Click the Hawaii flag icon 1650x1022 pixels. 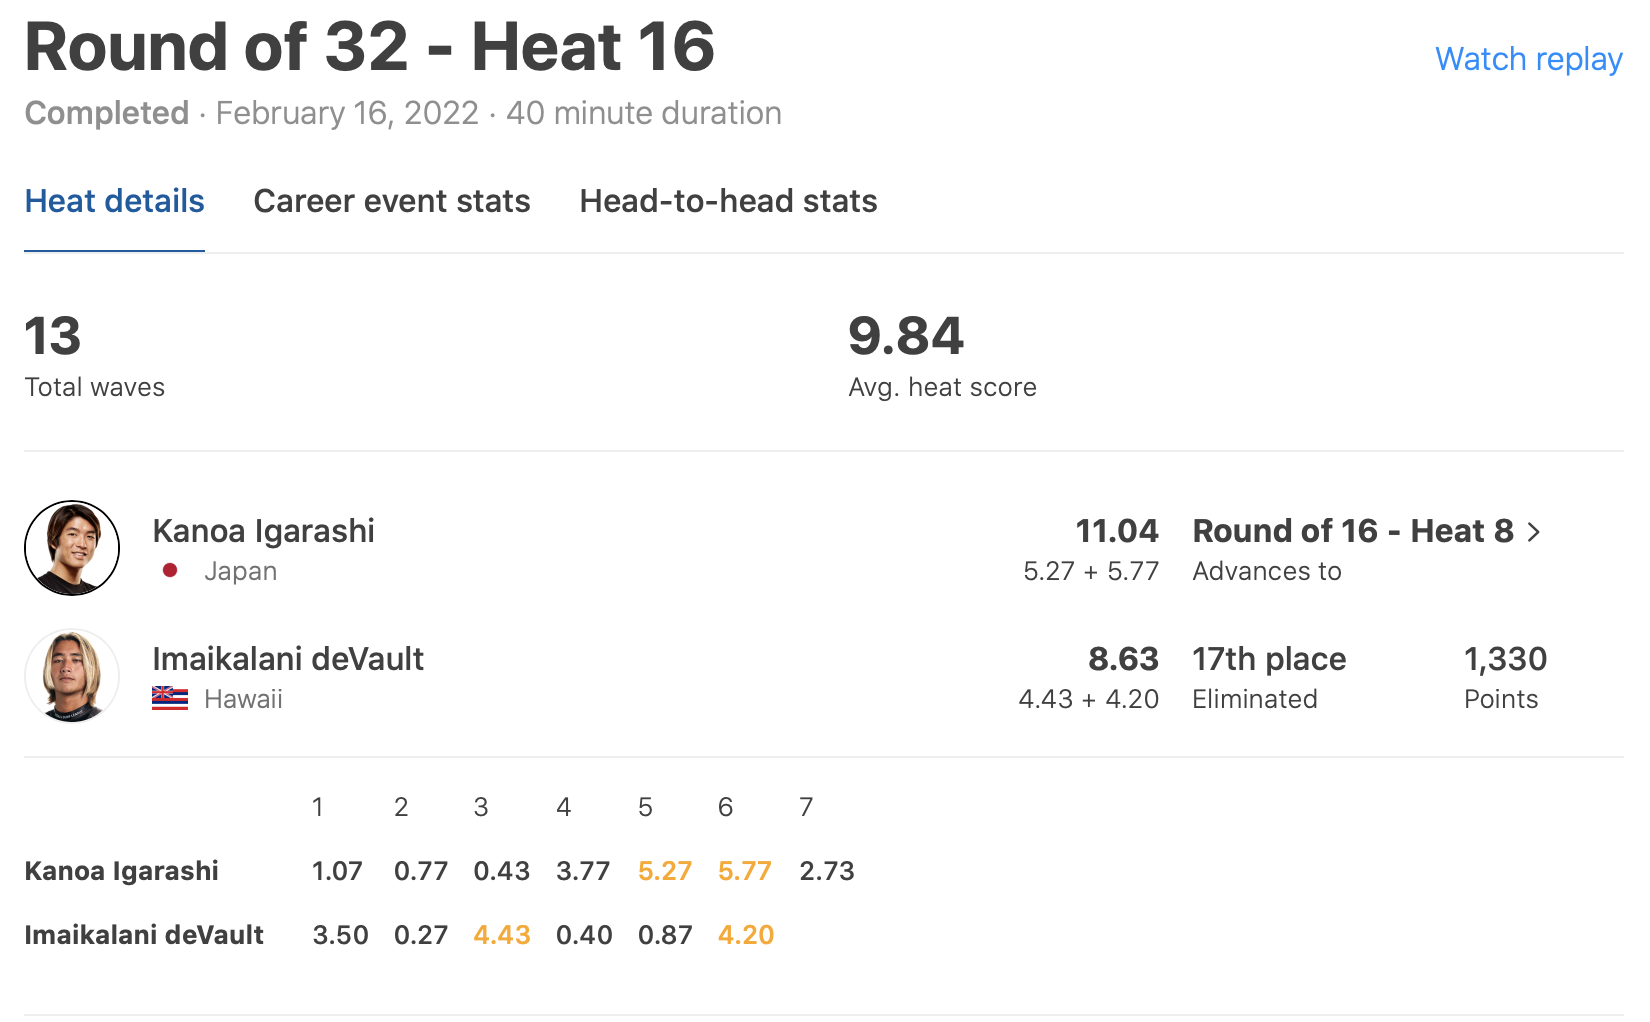170,699
